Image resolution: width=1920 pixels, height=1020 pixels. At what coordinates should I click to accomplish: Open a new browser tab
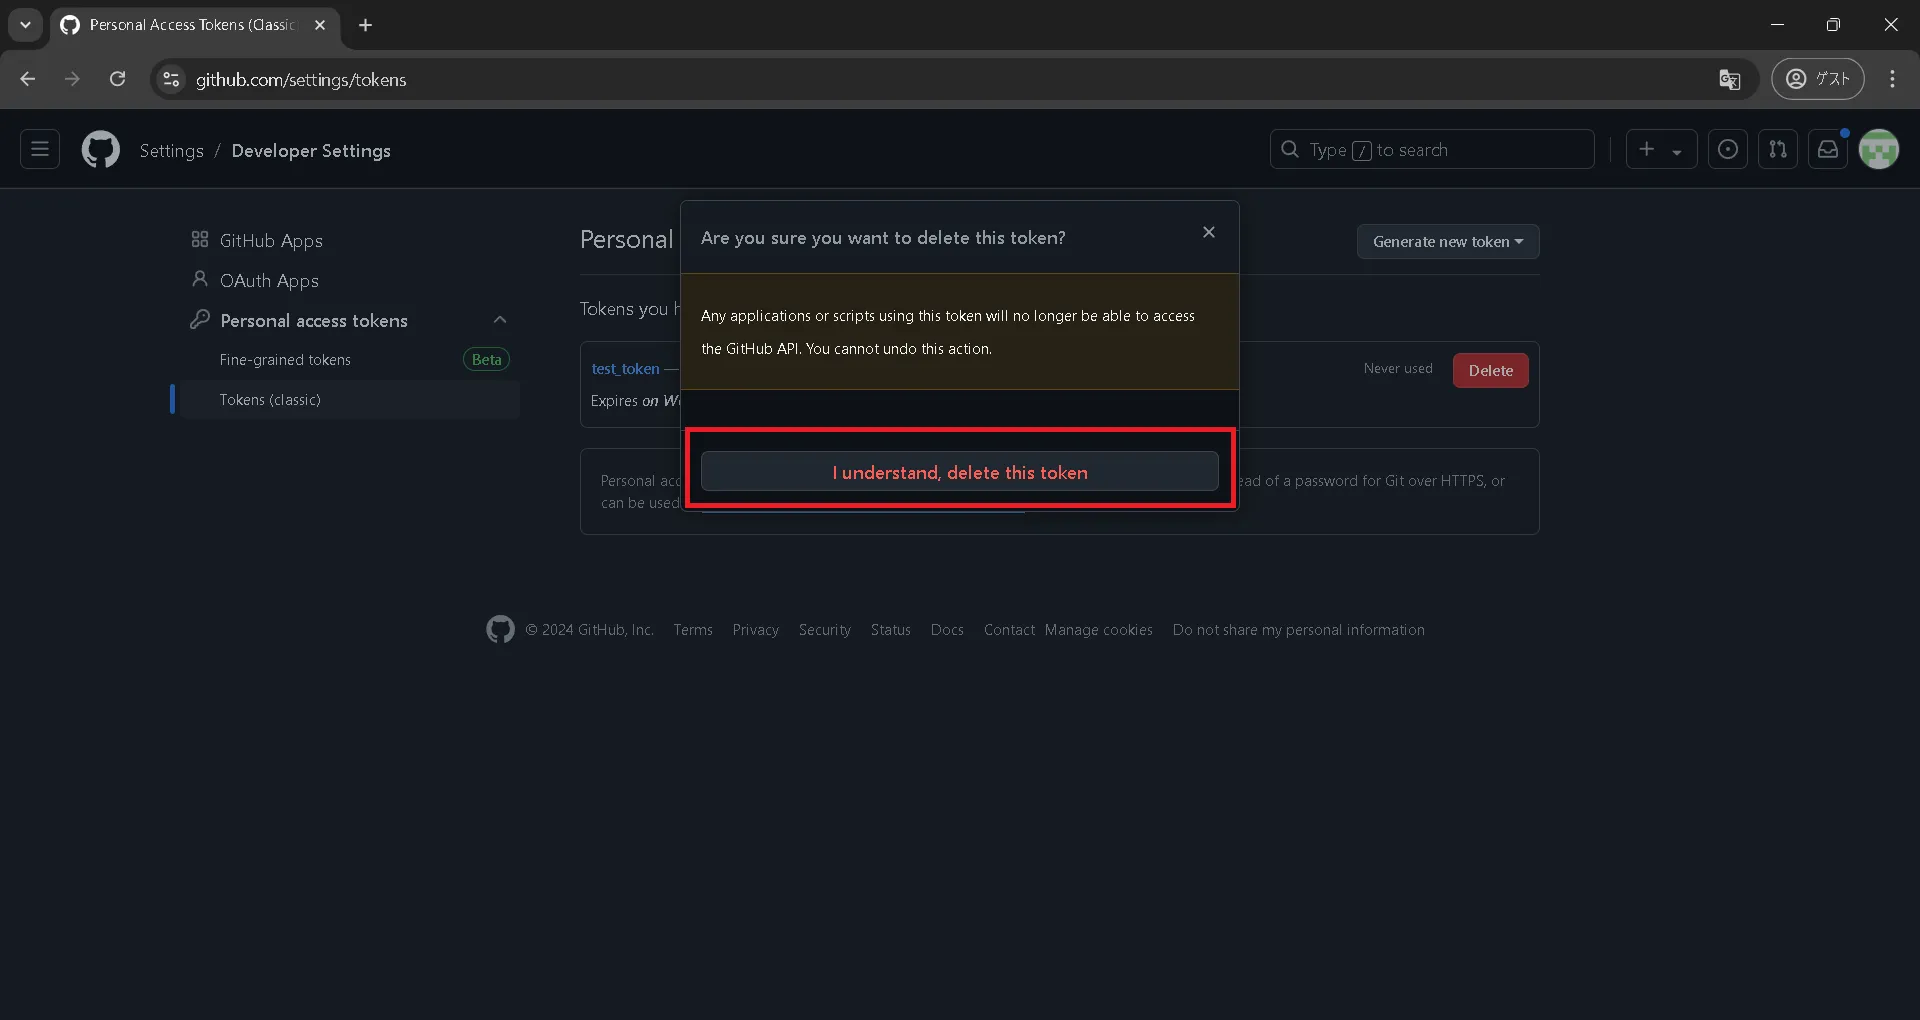point(366,25)
